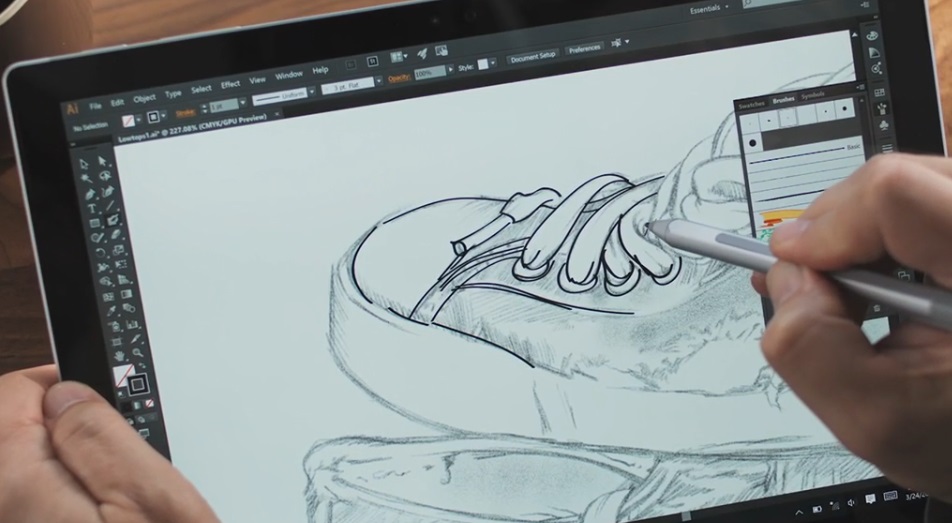Image resolution: width=952 pixels, height=523 pixels.
Task: Choose the Hand tool
Action: click(120, 356)
